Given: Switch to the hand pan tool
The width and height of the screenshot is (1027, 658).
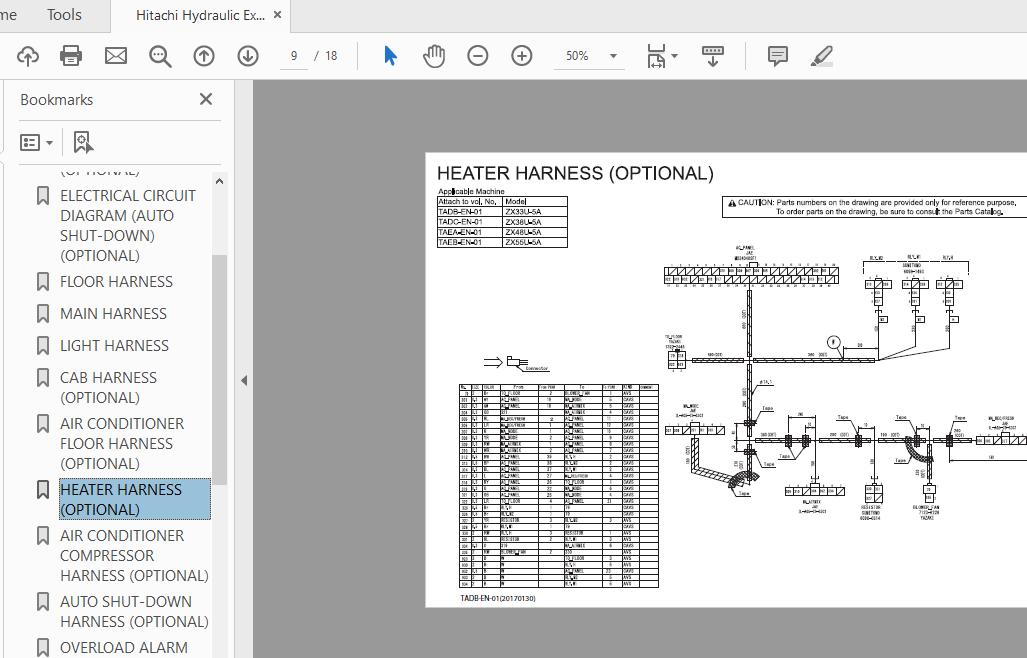Looking at the screenshot, I should click(x=434, y=56).
